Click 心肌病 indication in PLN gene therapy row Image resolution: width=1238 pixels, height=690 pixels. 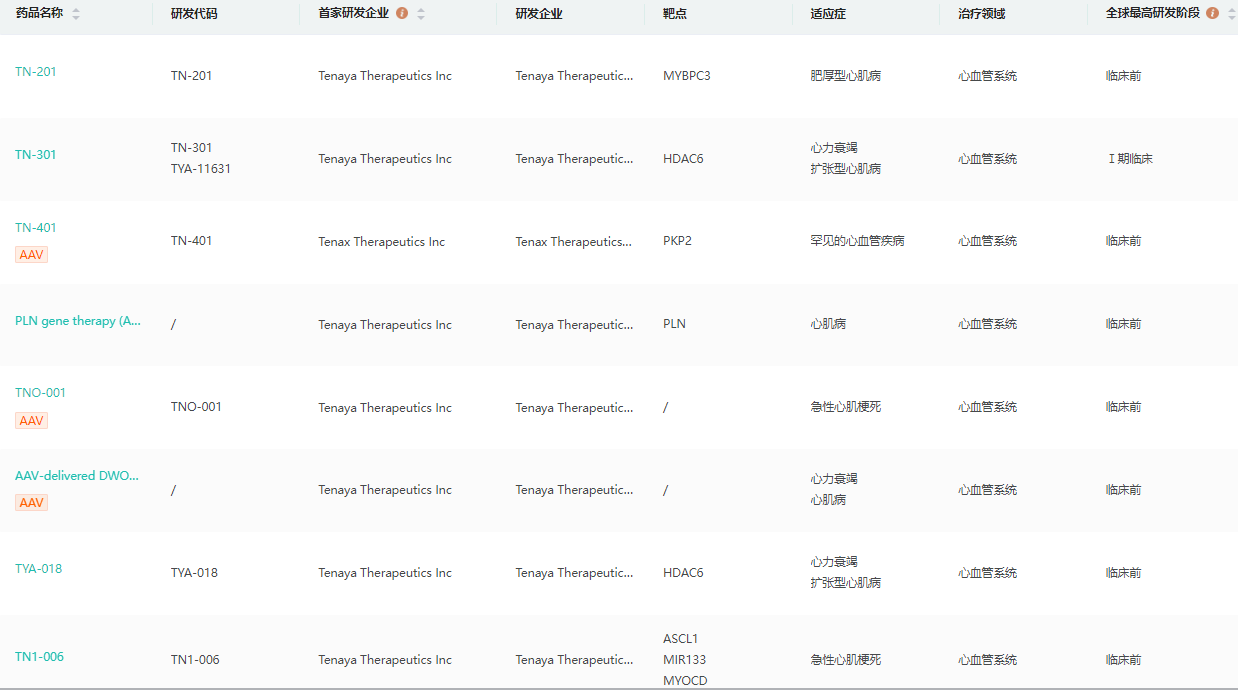(828, 324)
